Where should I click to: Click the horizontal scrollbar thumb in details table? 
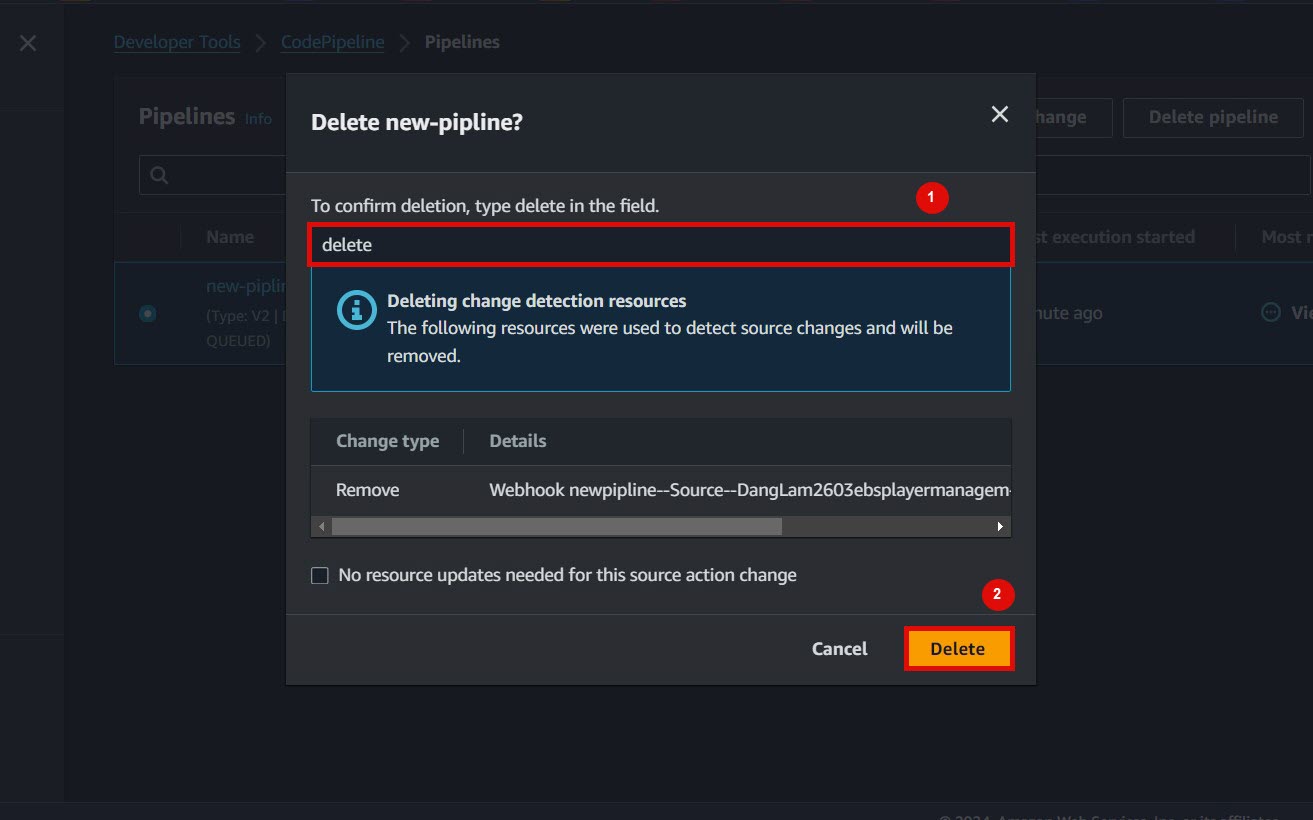tap(557, 526)
